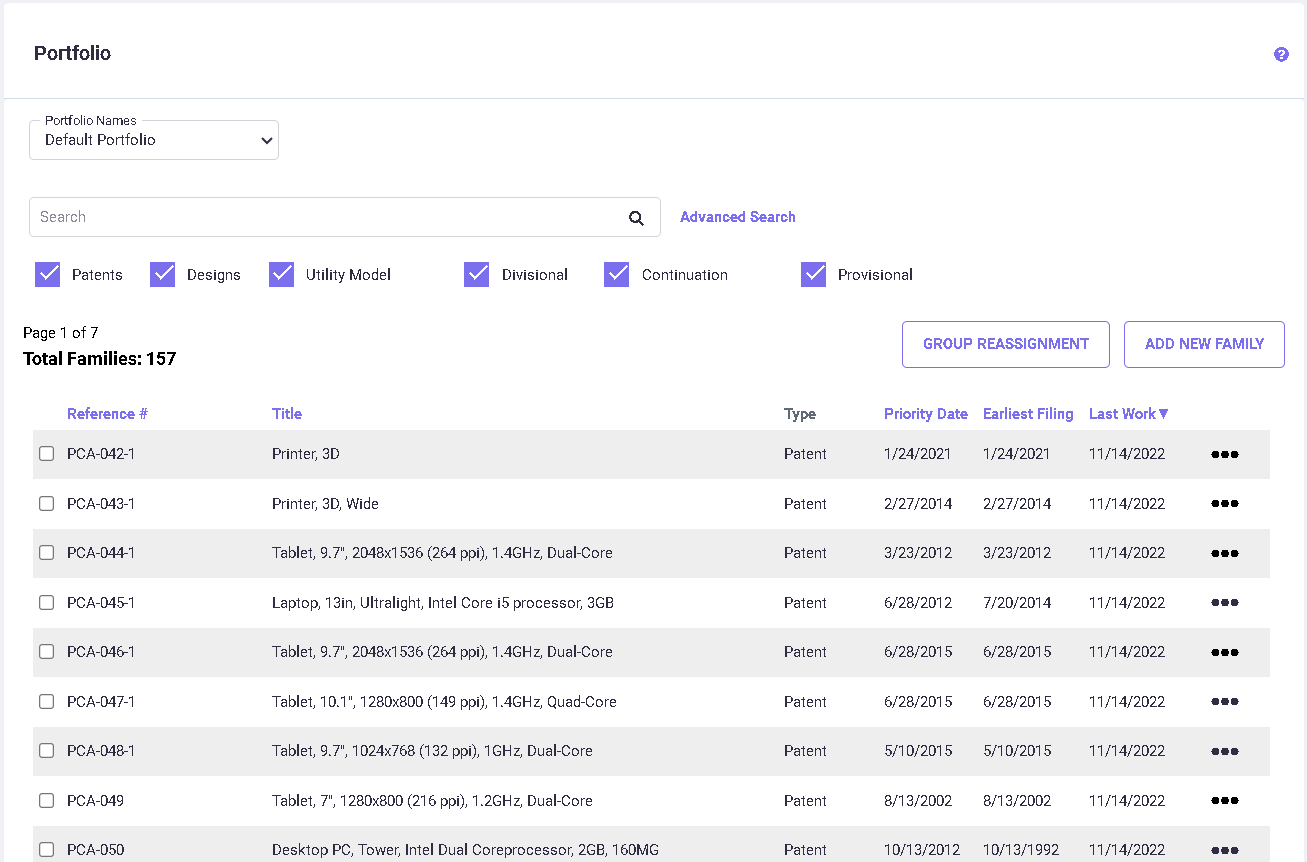Select the PCA-044-1 row checkbox
Image resolution: width=1307 pixels, height=862 pixels.
click(x=47, y=553)
